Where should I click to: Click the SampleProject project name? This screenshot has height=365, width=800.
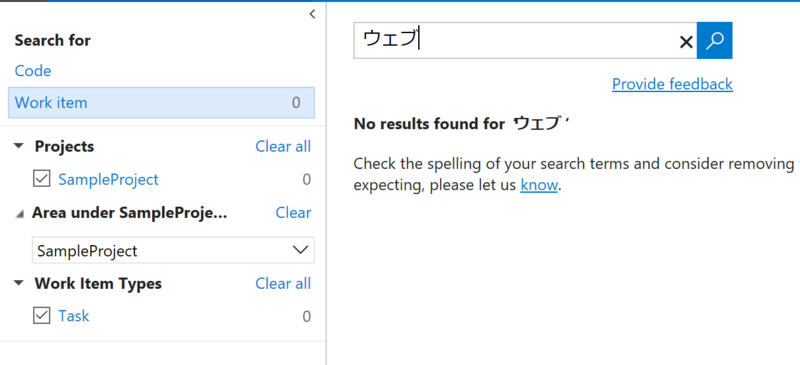pos(108,180)
